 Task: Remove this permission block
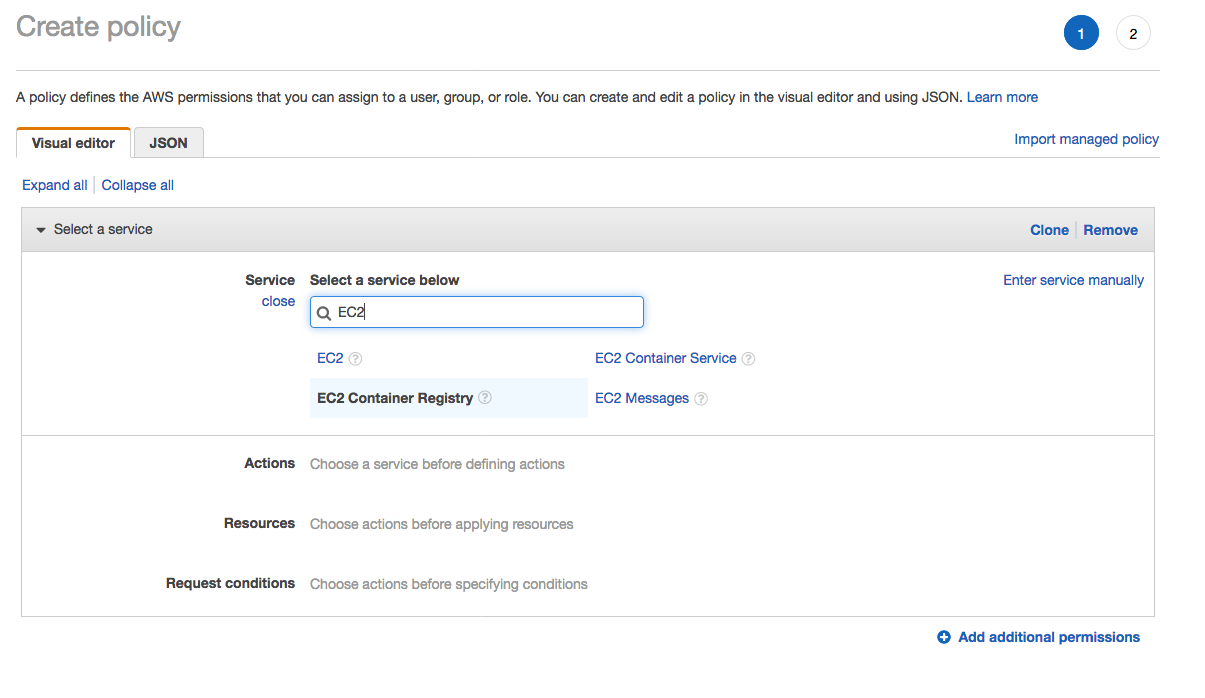(1110, 230)
